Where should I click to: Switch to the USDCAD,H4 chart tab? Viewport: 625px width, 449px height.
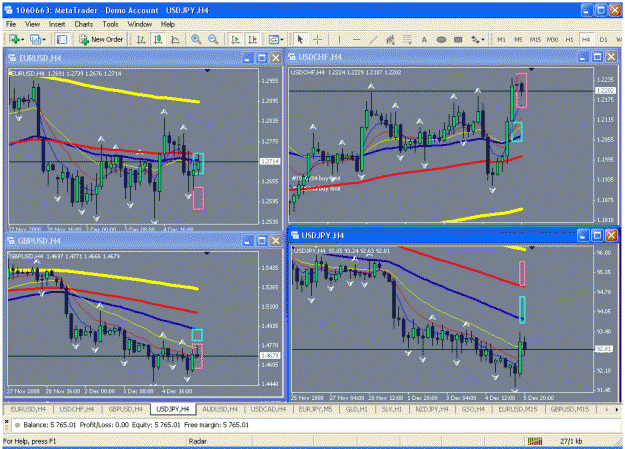click(268, 409)
